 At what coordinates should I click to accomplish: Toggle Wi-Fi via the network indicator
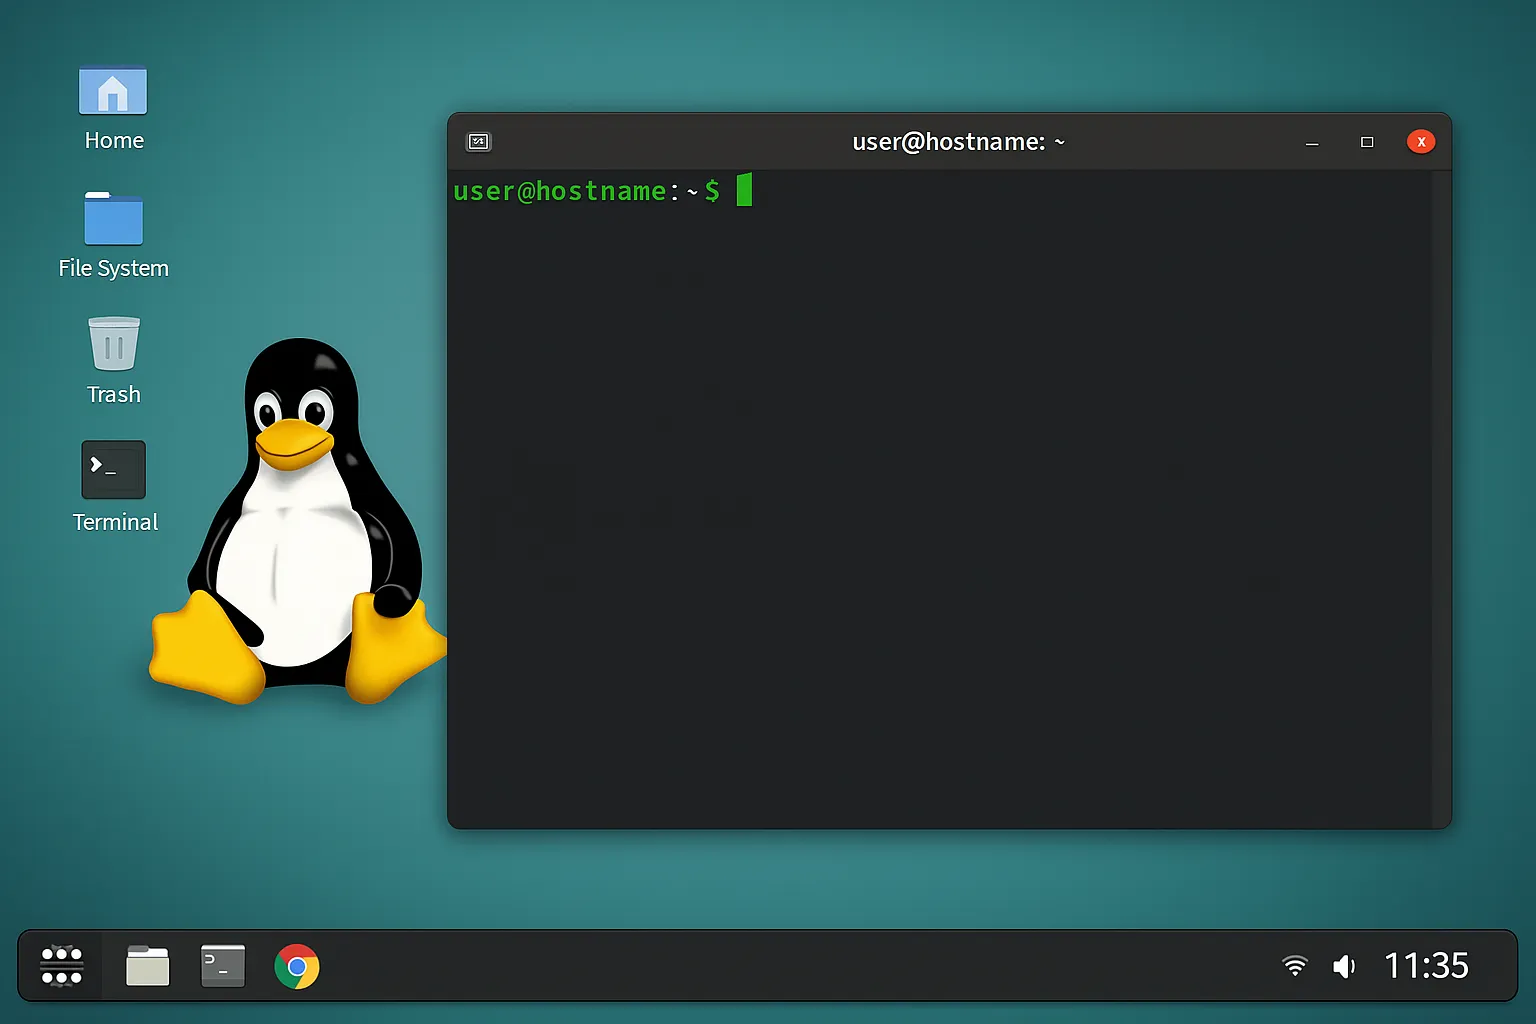pyautogui.click(x=1294, y=966)
